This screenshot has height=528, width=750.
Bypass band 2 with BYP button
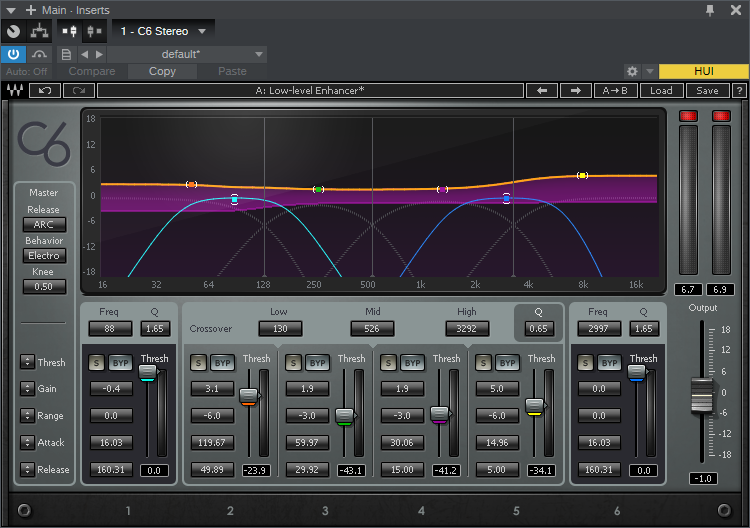tap(222, 363)
